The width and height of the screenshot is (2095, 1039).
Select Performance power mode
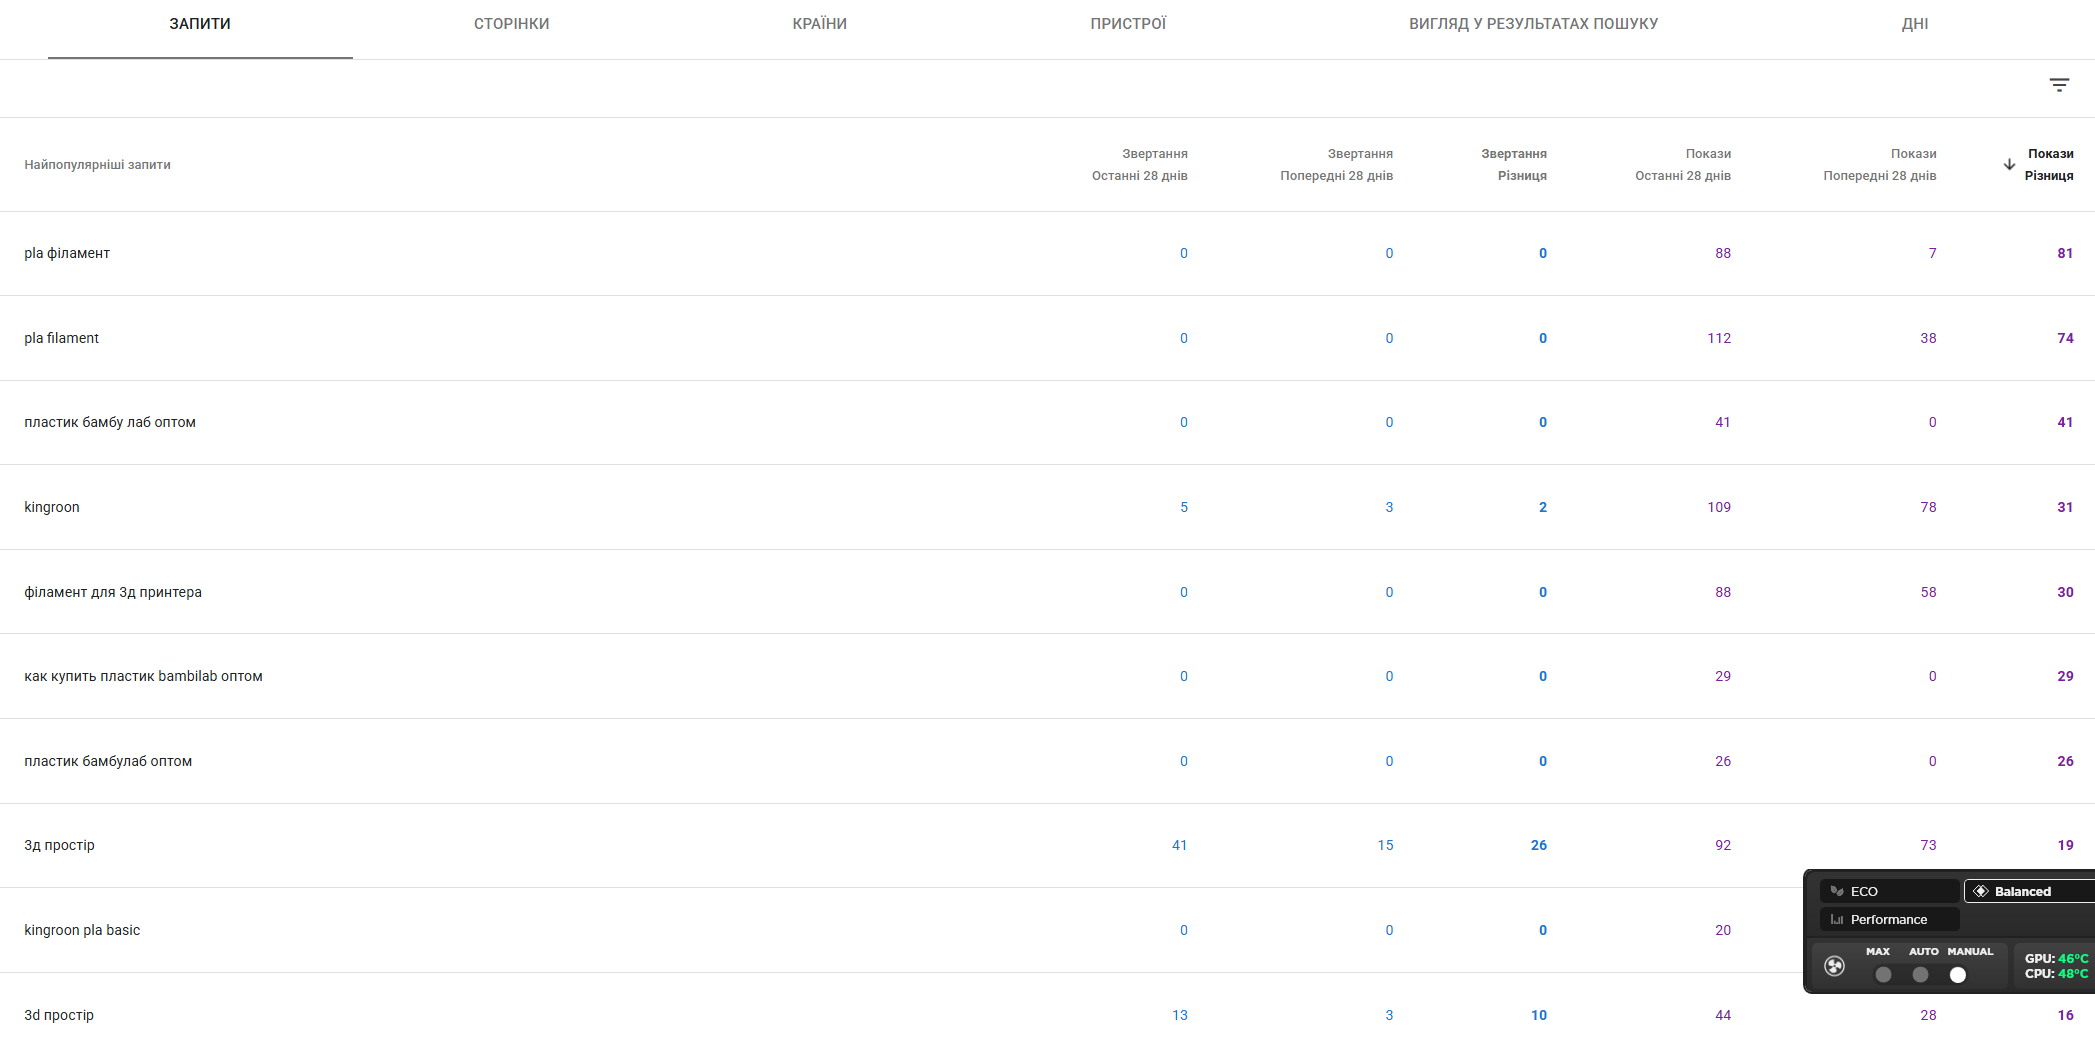click(1889, 919)
